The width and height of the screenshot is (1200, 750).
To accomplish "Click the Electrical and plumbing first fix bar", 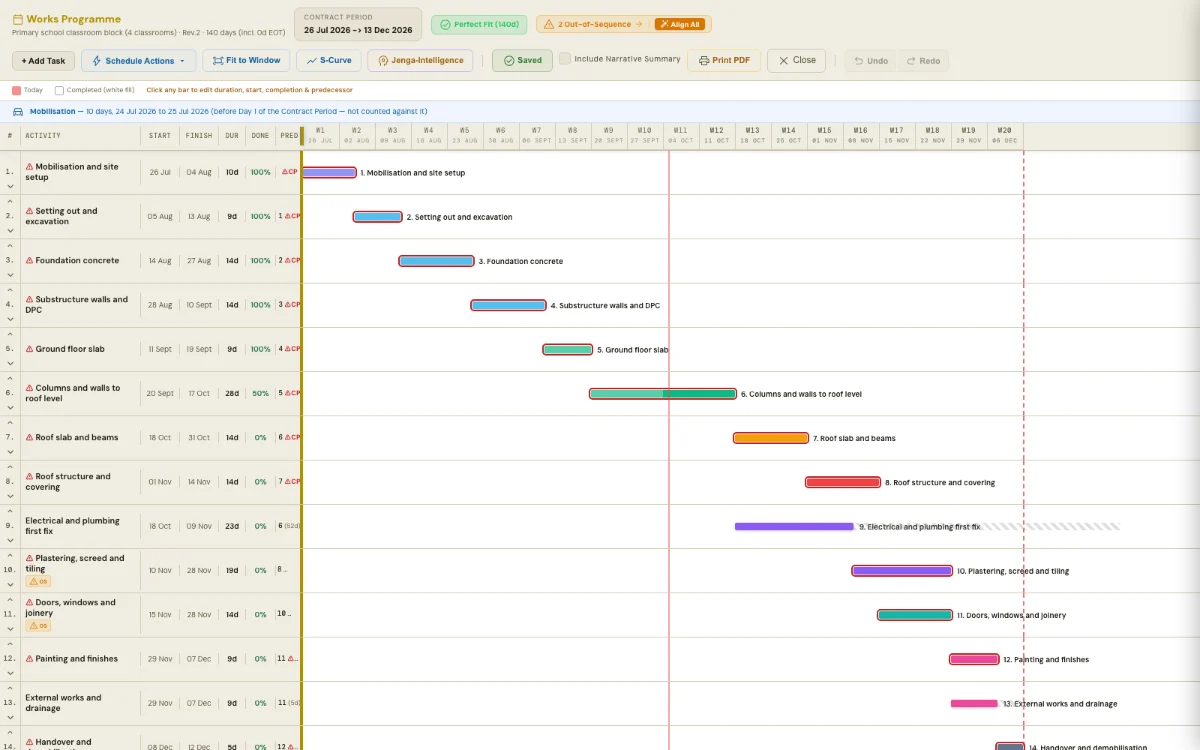I will pyautogui.click(x=794, y=526).
